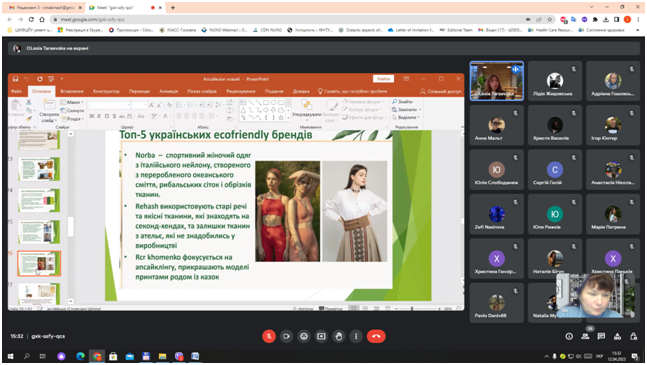Click the pin indicator on OLesia's tile
This screenshot has width=647, height=365.
pyautogui.click(x=516, y=69)
